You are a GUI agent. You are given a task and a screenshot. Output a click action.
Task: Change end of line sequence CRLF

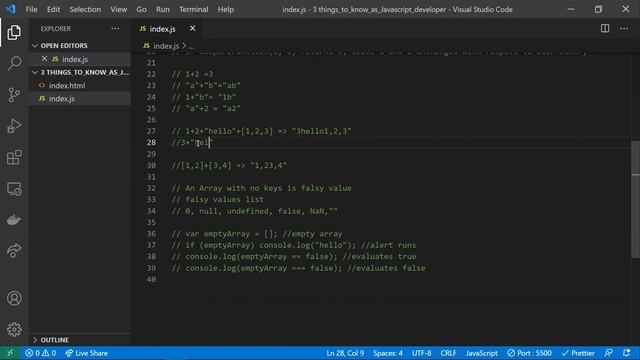pos(448,353)
